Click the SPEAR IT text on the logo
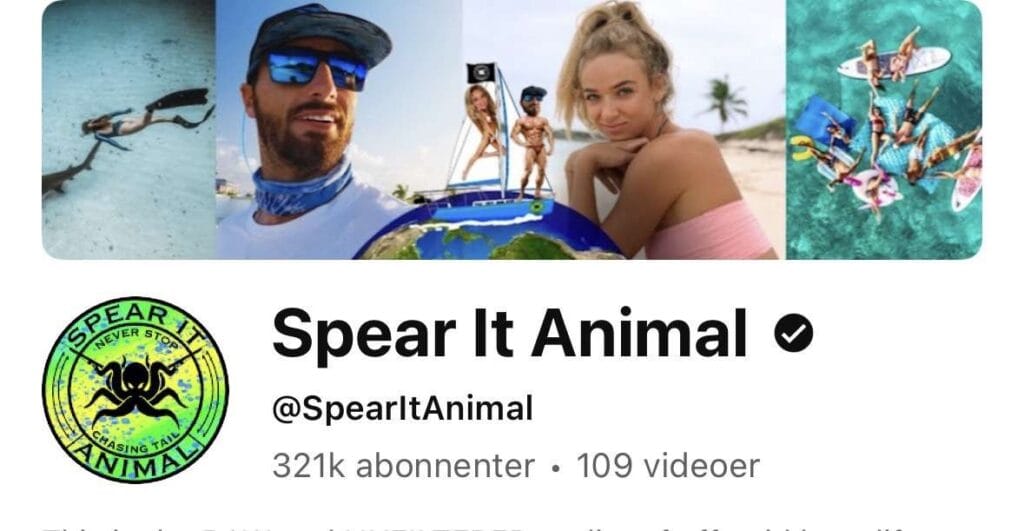 tap(134, 323)
